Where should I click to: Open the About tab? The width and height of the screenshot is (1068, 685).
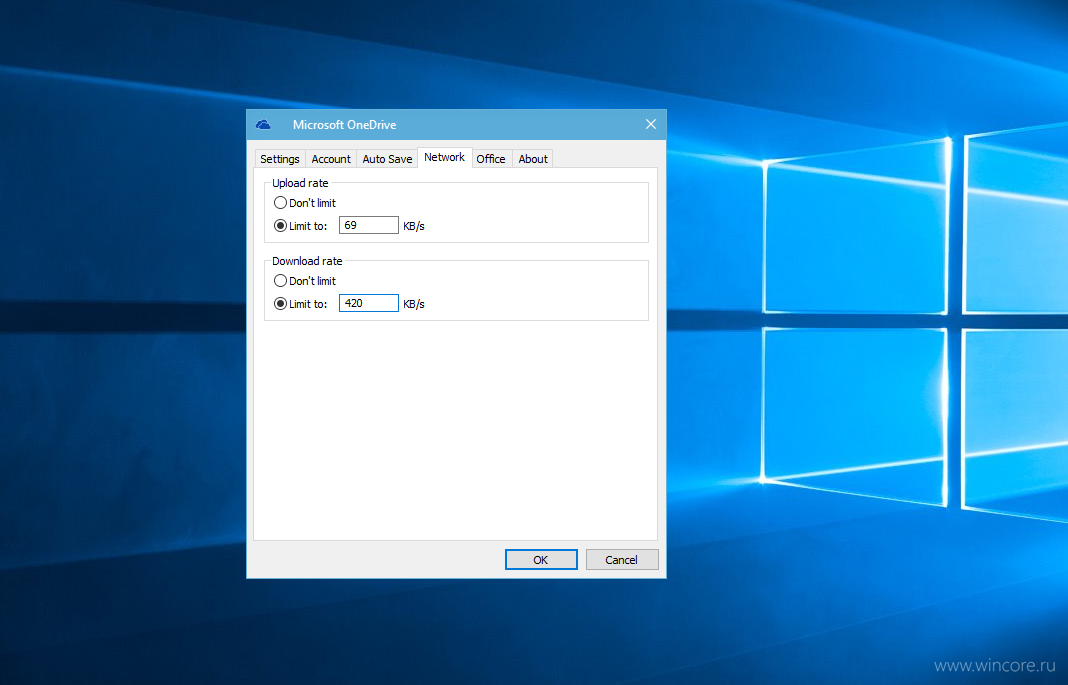[x=533, y=159]
